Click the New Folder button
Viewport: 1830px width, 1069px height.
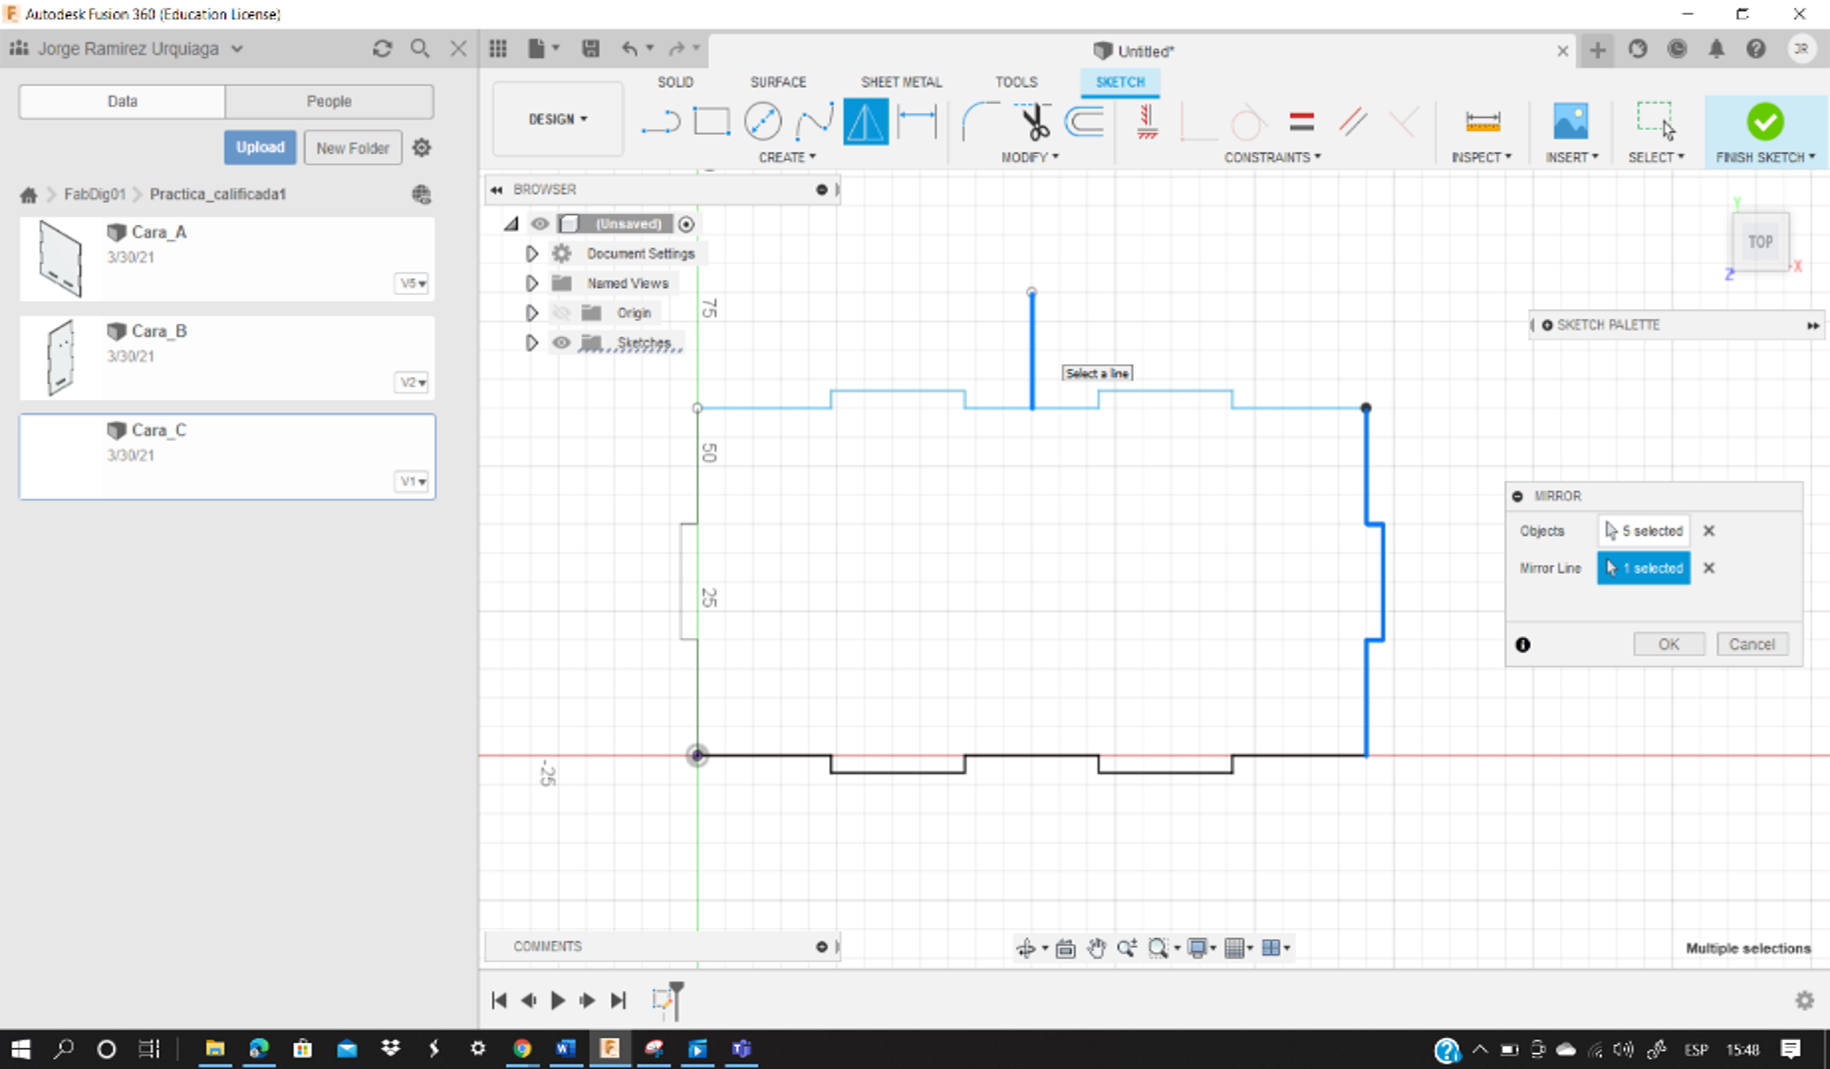(x=352, y=148)
